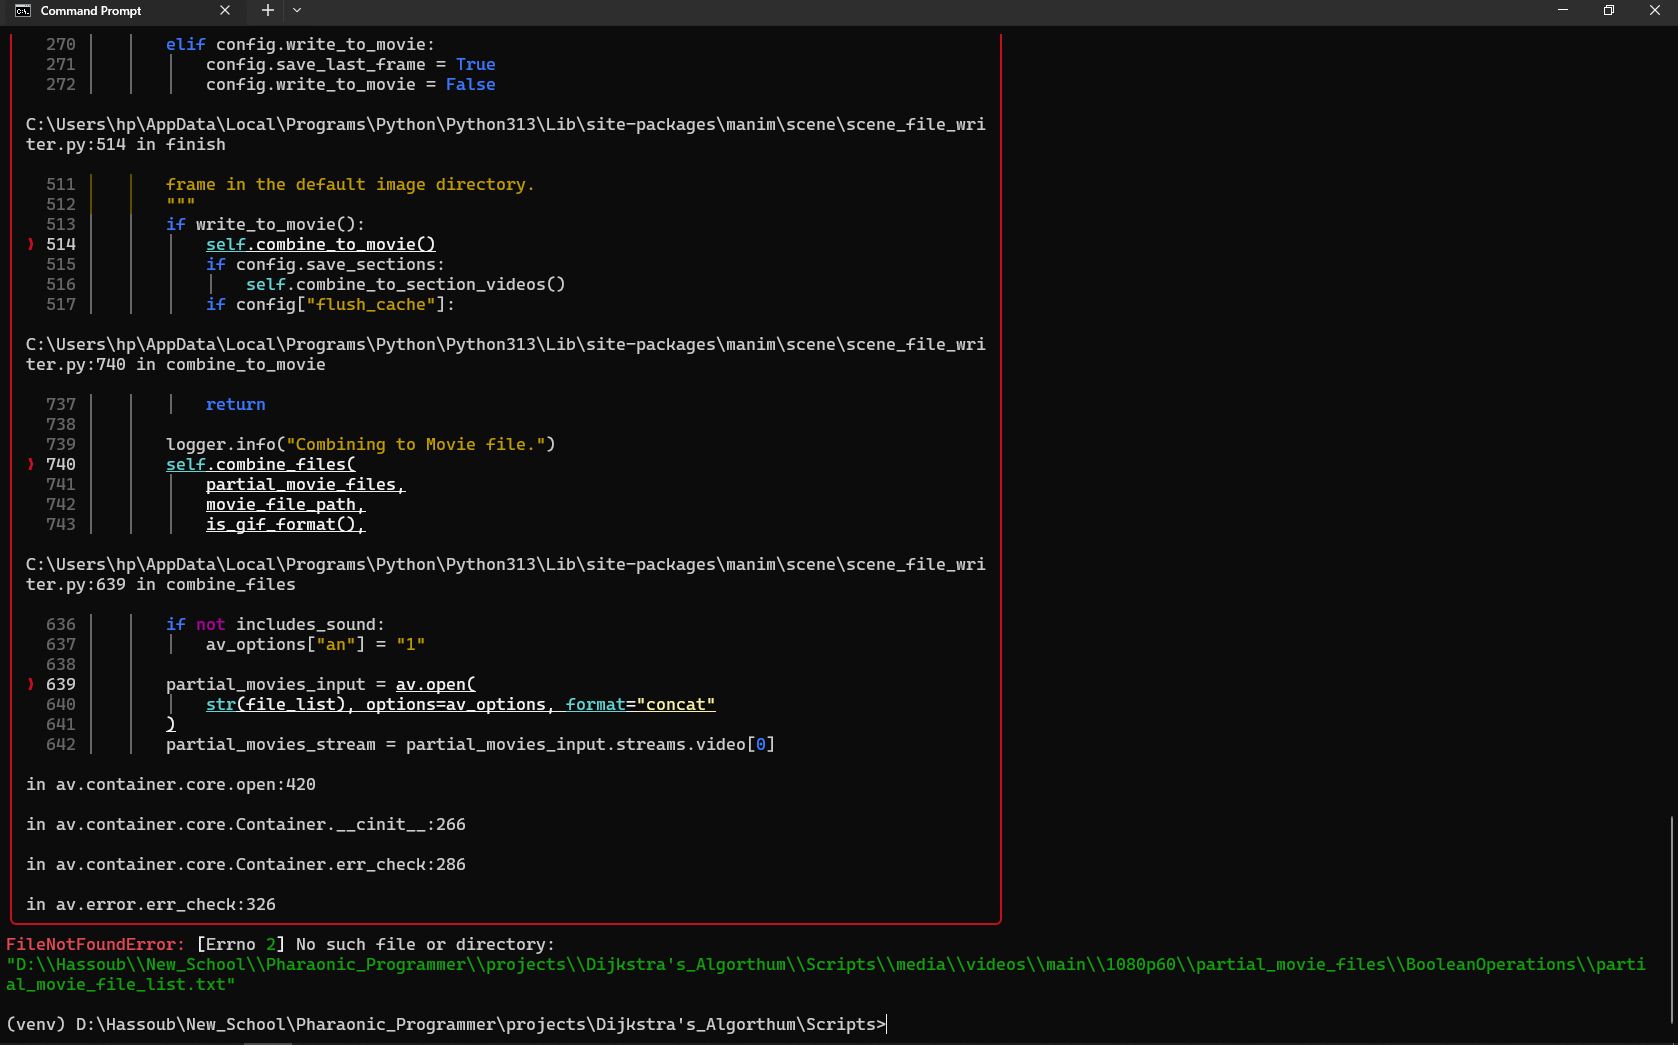1678x1045 pixels.
Task: Restore down the terminal window
Action: (1608, 11)
